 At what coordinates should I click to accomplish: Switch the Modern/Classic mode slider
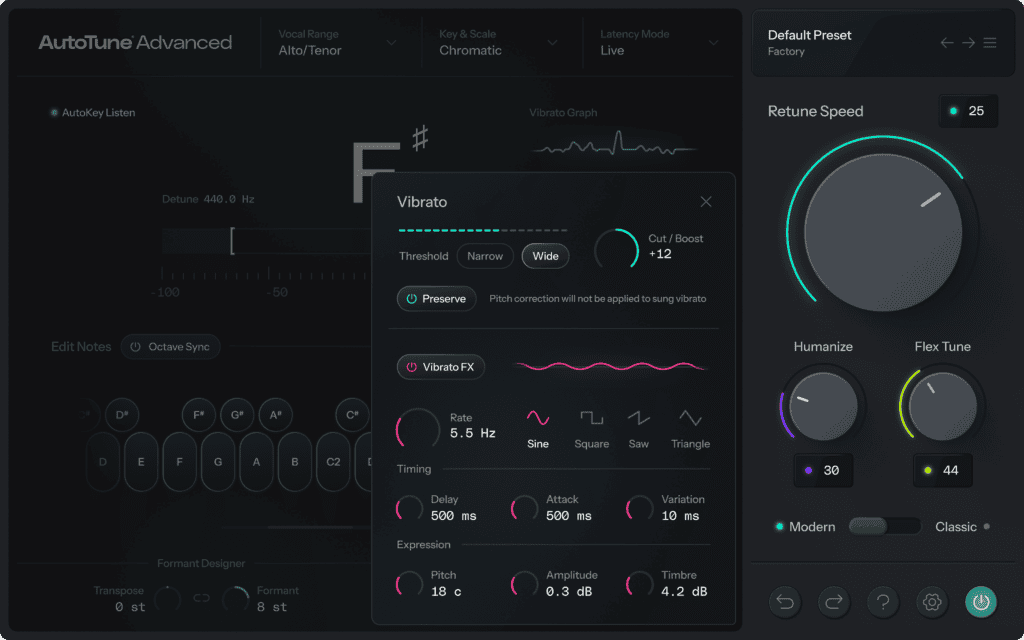pyautogui.click(x=884, y=526)
